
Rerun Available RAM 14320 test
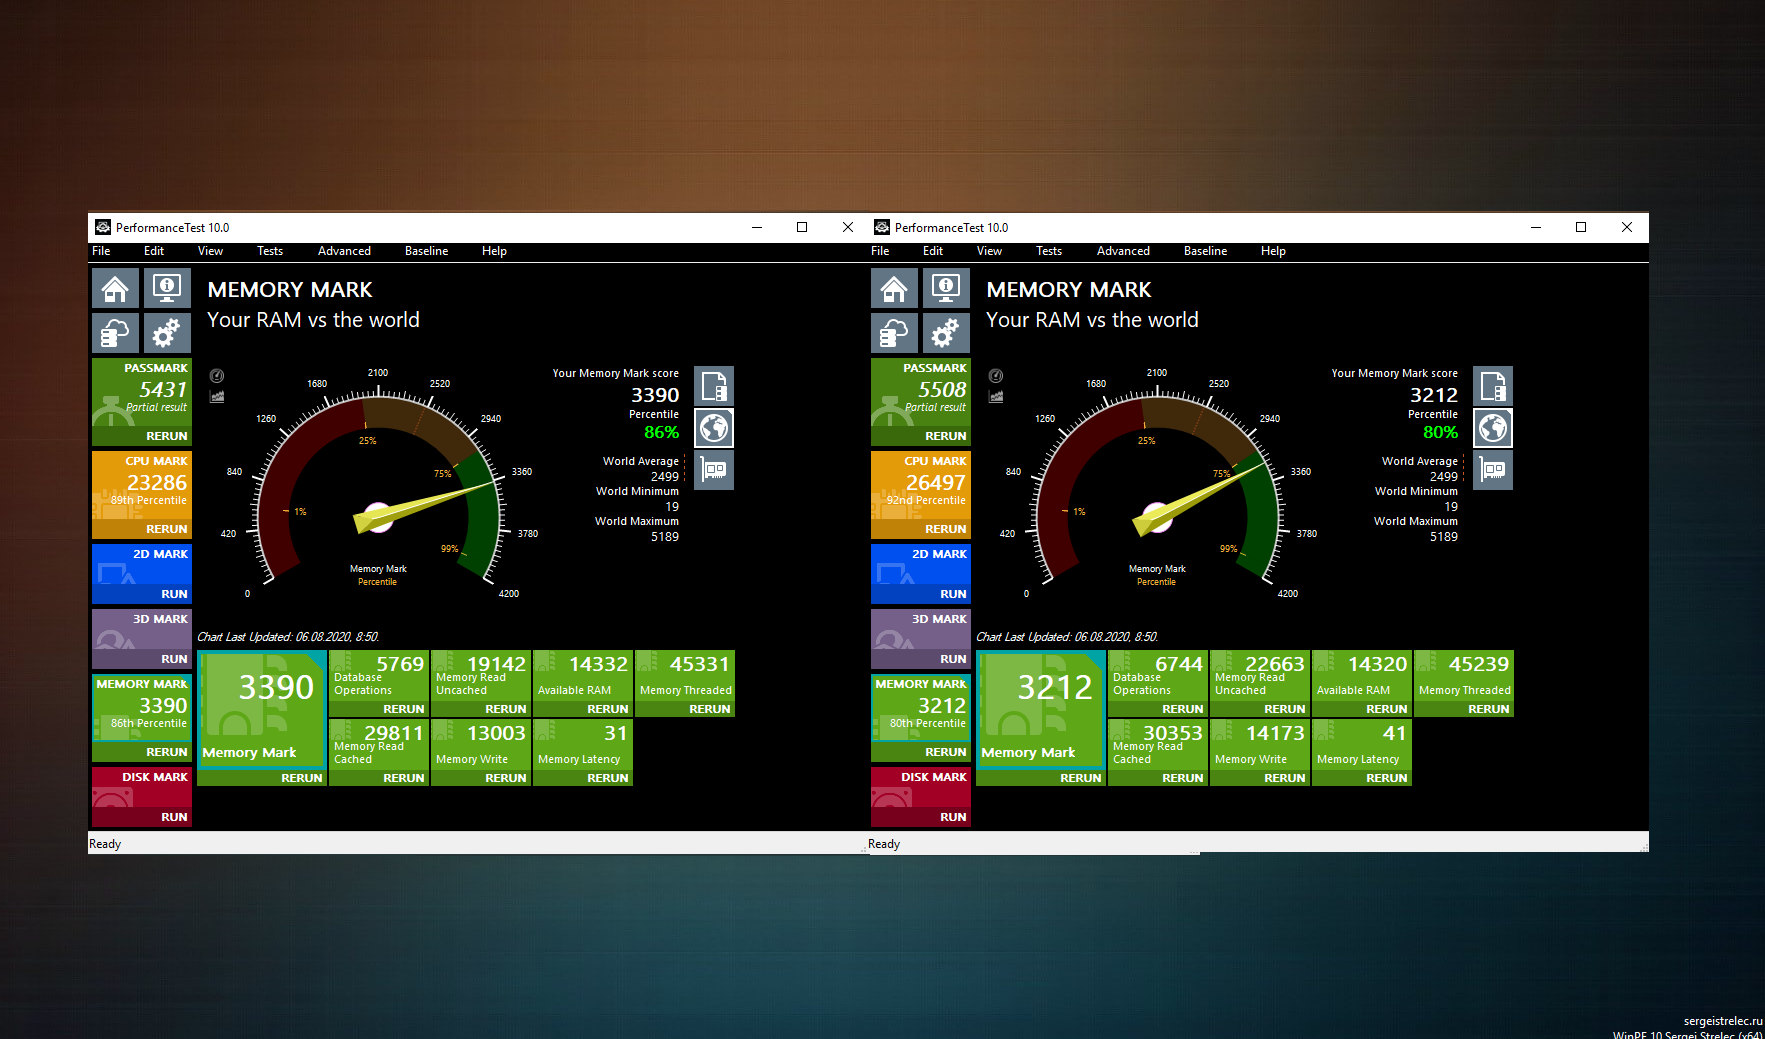1387,709
